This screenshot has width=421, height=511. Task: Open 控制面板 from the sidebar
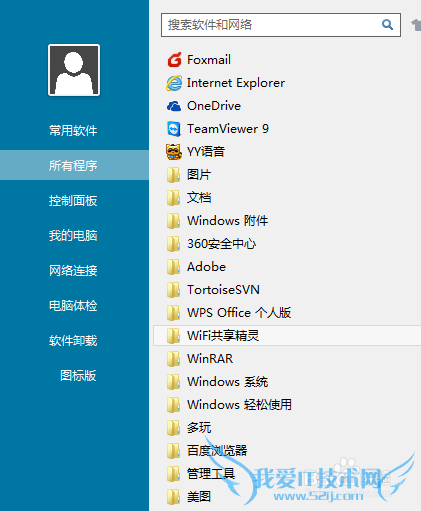pyautogui.click(x=73, y=200)
